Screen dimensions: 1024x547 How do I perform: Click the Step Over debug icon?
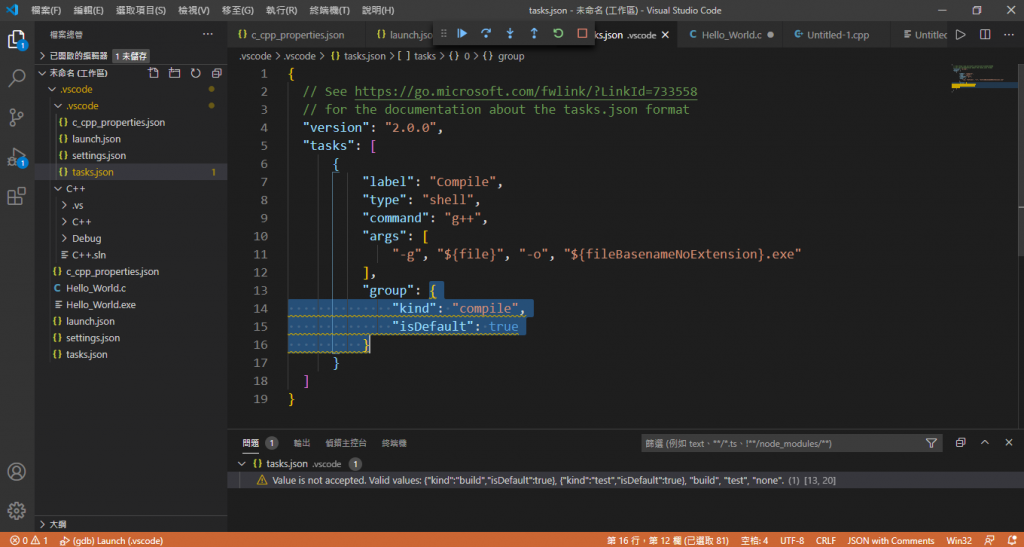click(486, 34)
